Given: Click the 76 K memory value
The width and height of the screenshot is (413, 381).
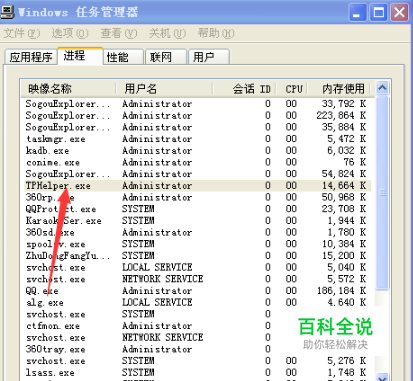Looking at the screenshot, I should point(355,162).
